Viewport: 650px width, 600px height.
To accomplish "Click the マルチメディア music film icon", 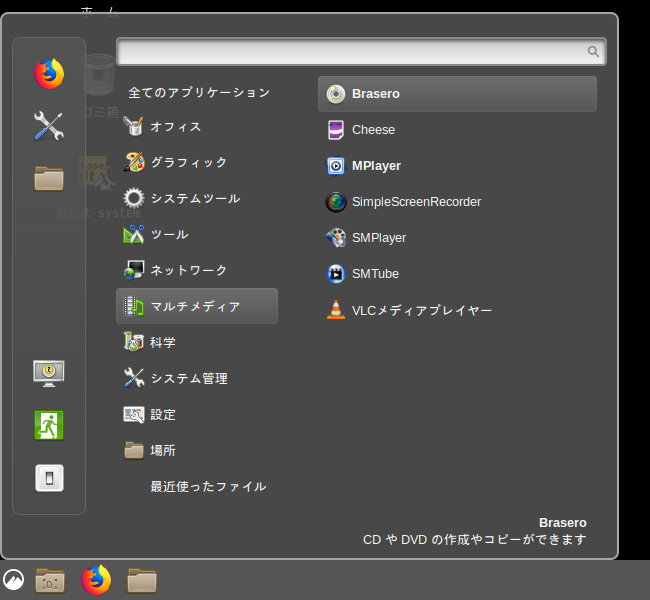I will coord(134,306).
